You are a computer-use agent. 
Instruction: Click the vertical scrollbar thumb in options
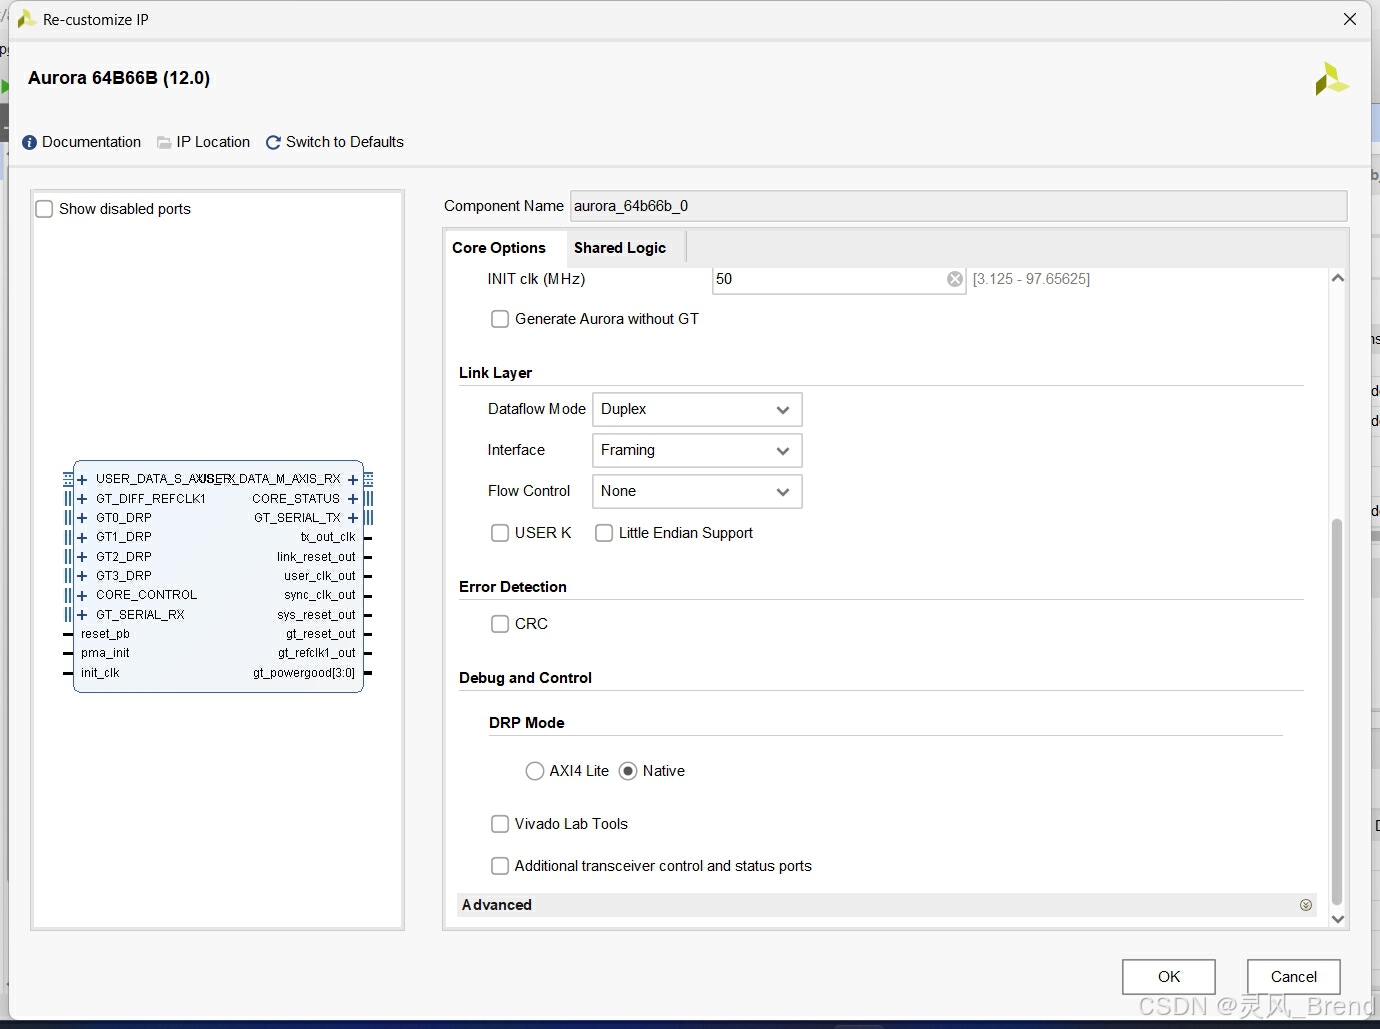coord(1337,712)
